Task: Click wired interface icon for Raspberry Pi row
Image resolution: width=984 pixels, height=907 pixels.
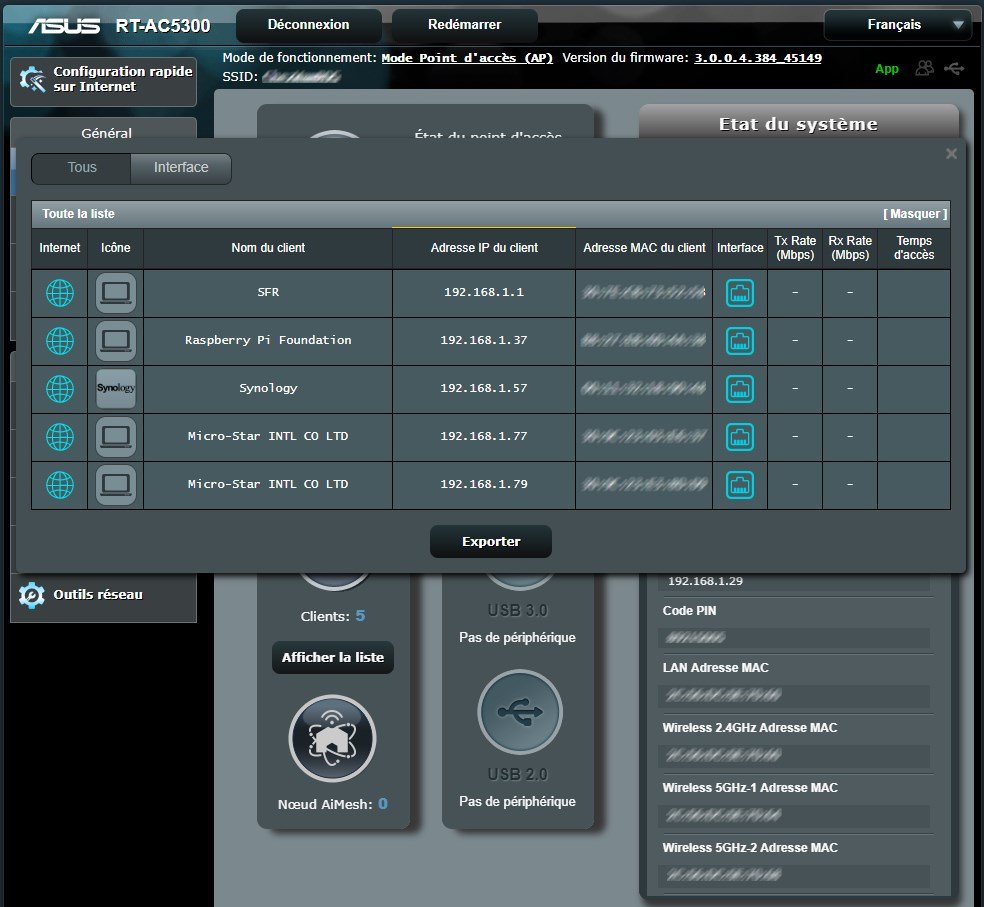Action: click(740, 341)
